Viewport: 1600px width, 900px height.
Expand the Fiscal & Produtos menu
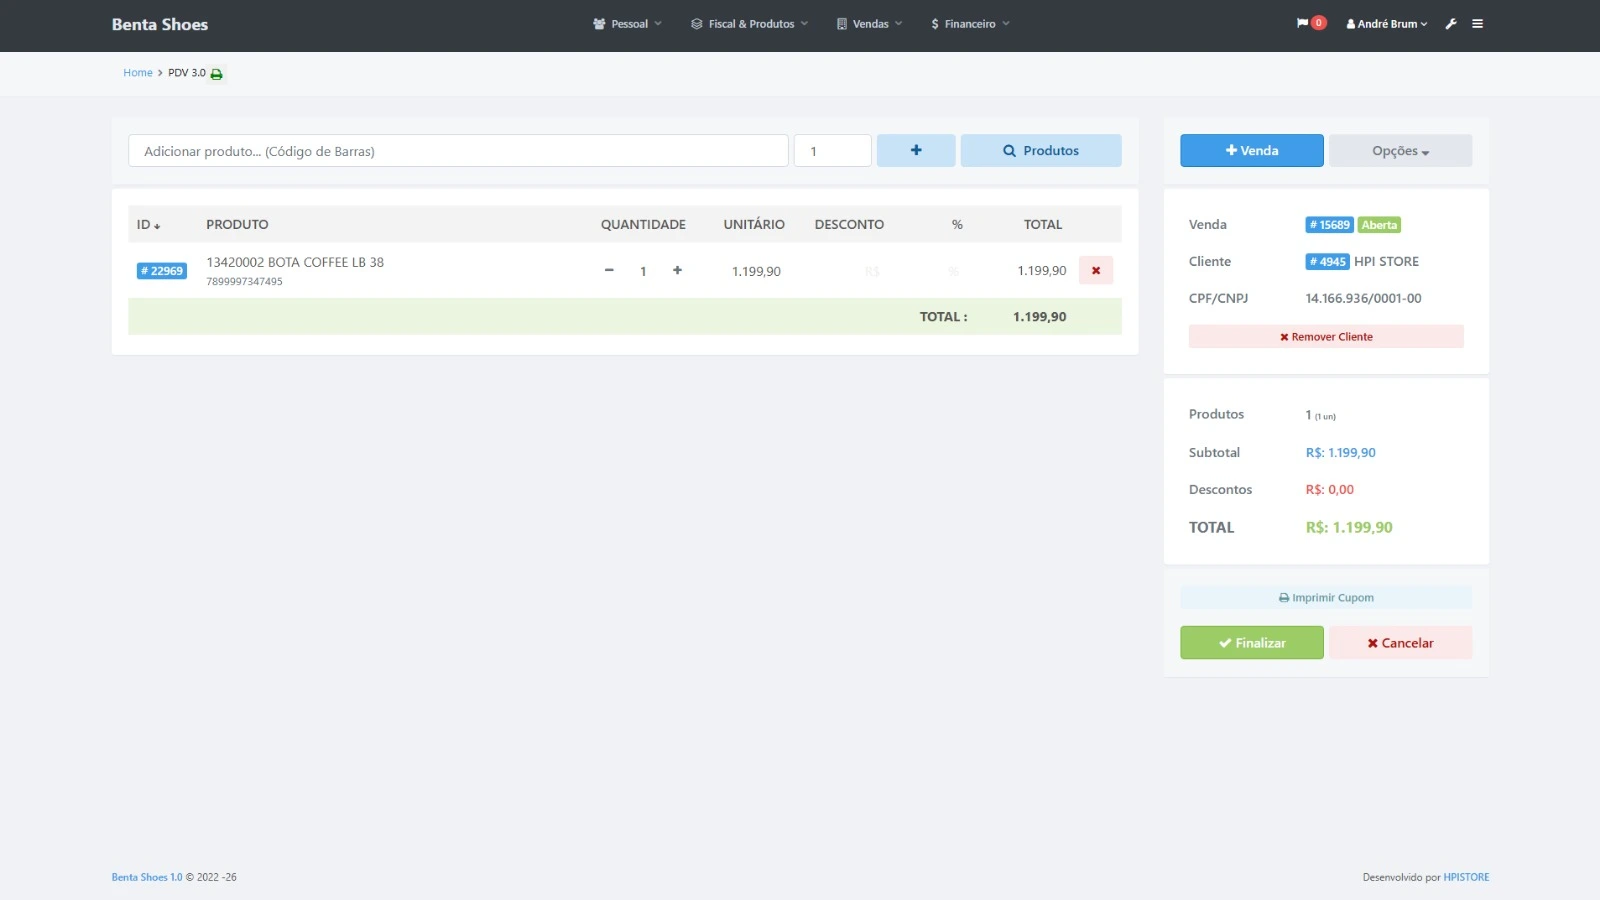click(750, 24)
